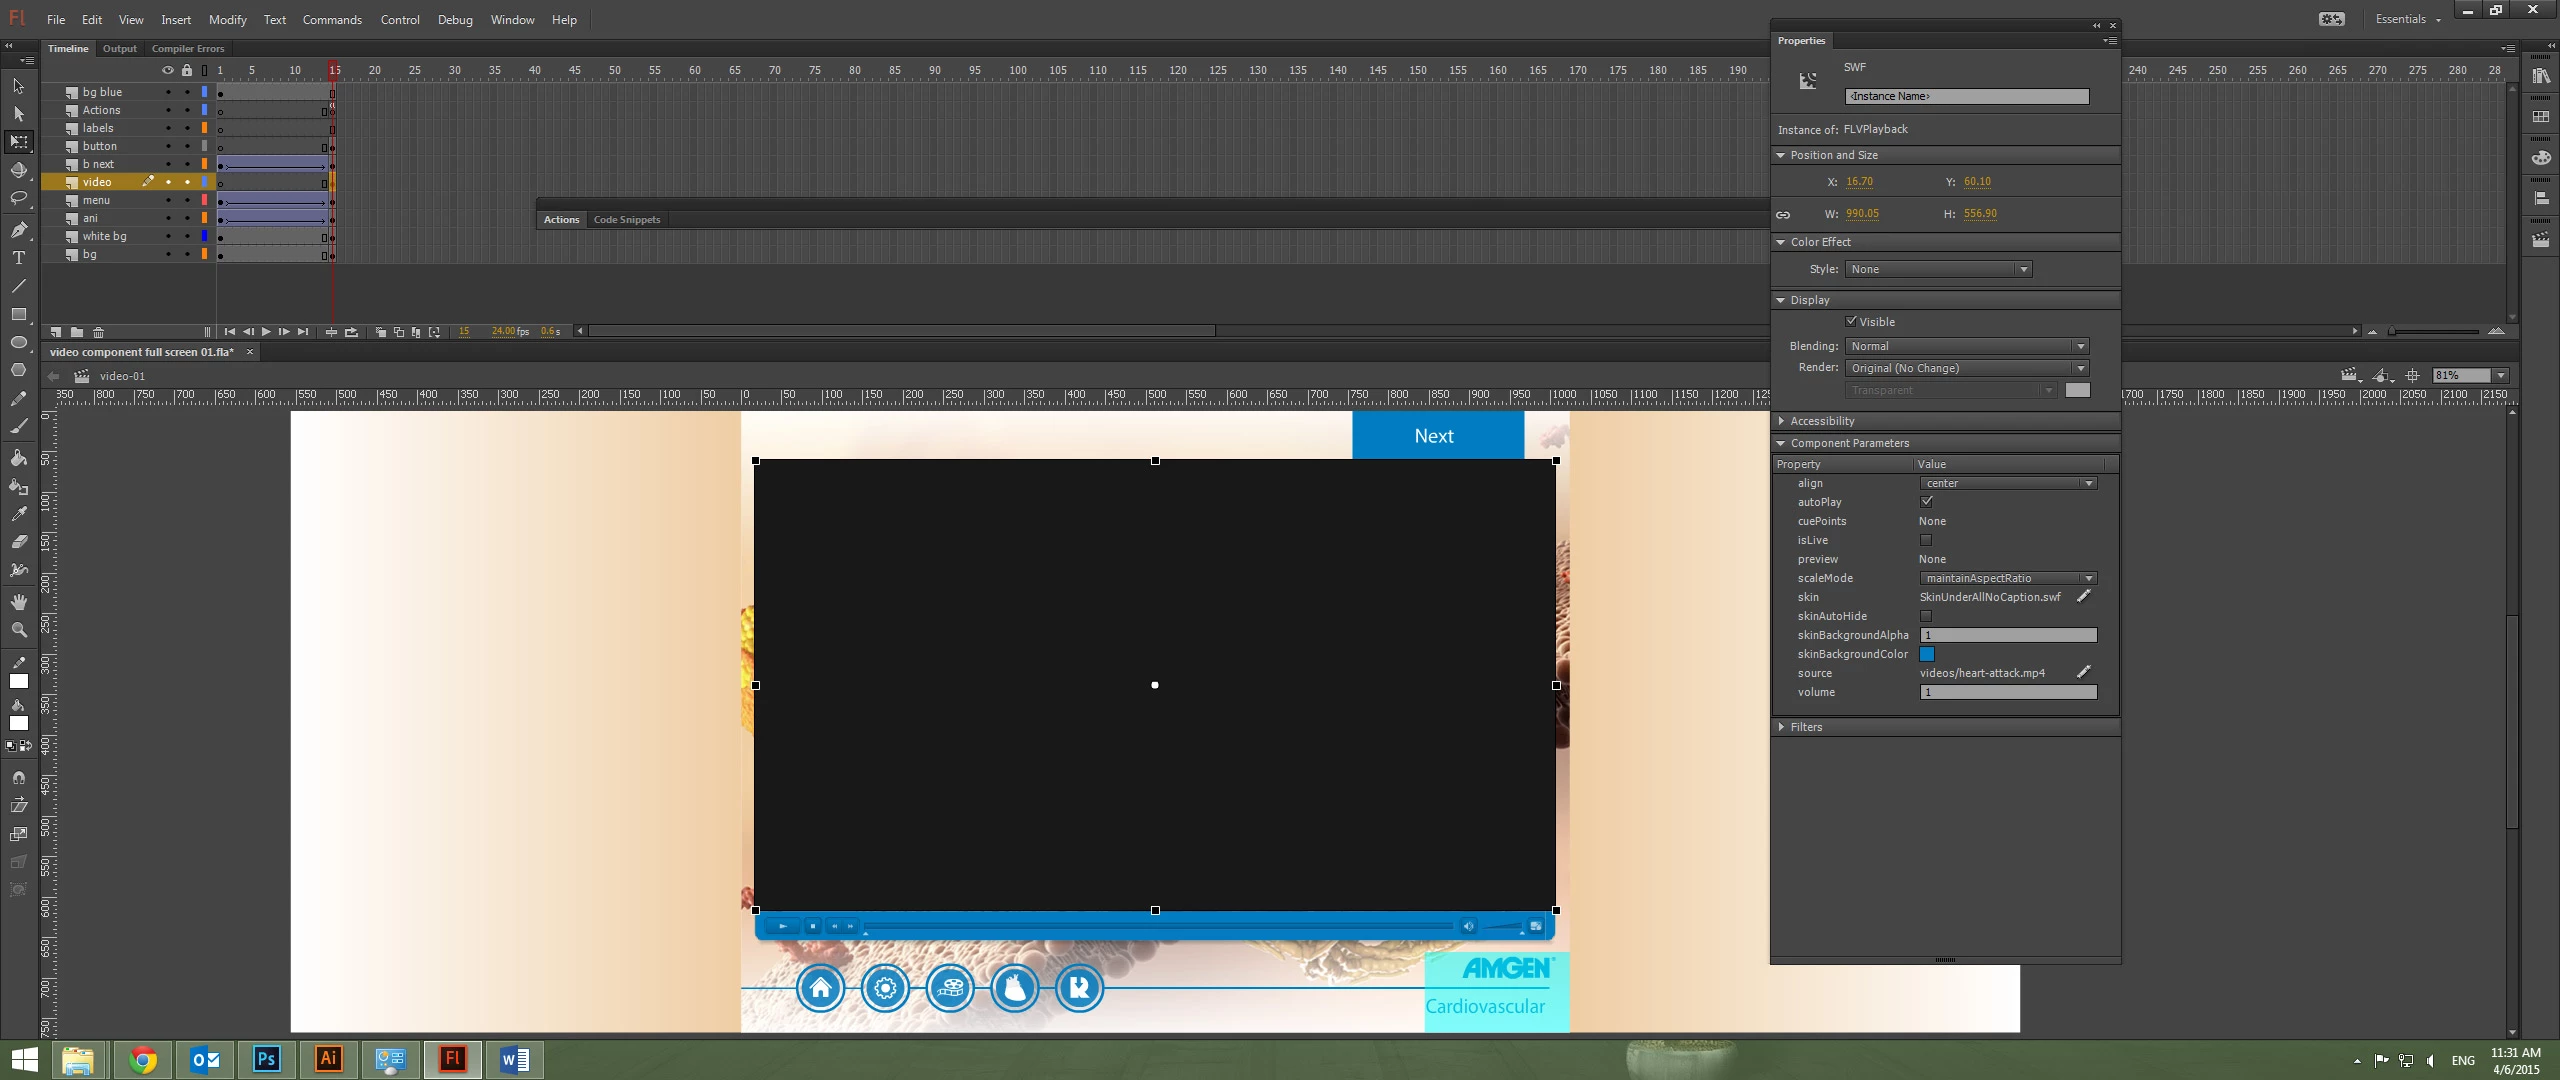Click the skinBackgroundColor blue swatch
Screen dimensions: 2560x1080
tap(1927, 654)
